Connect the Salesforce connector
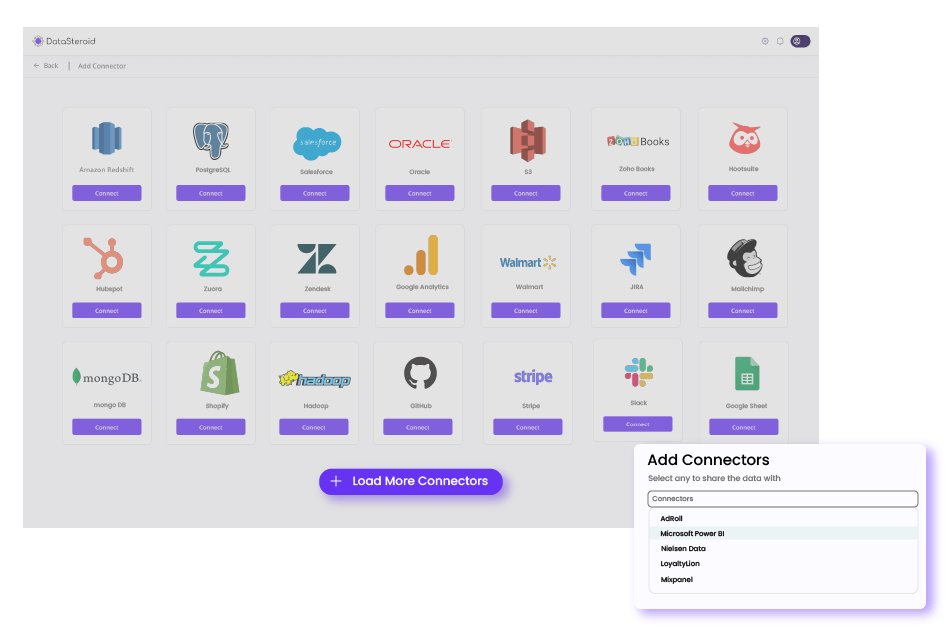Image resolution: width=948 pixels, height=637 pixels. [x=315, y=193]
